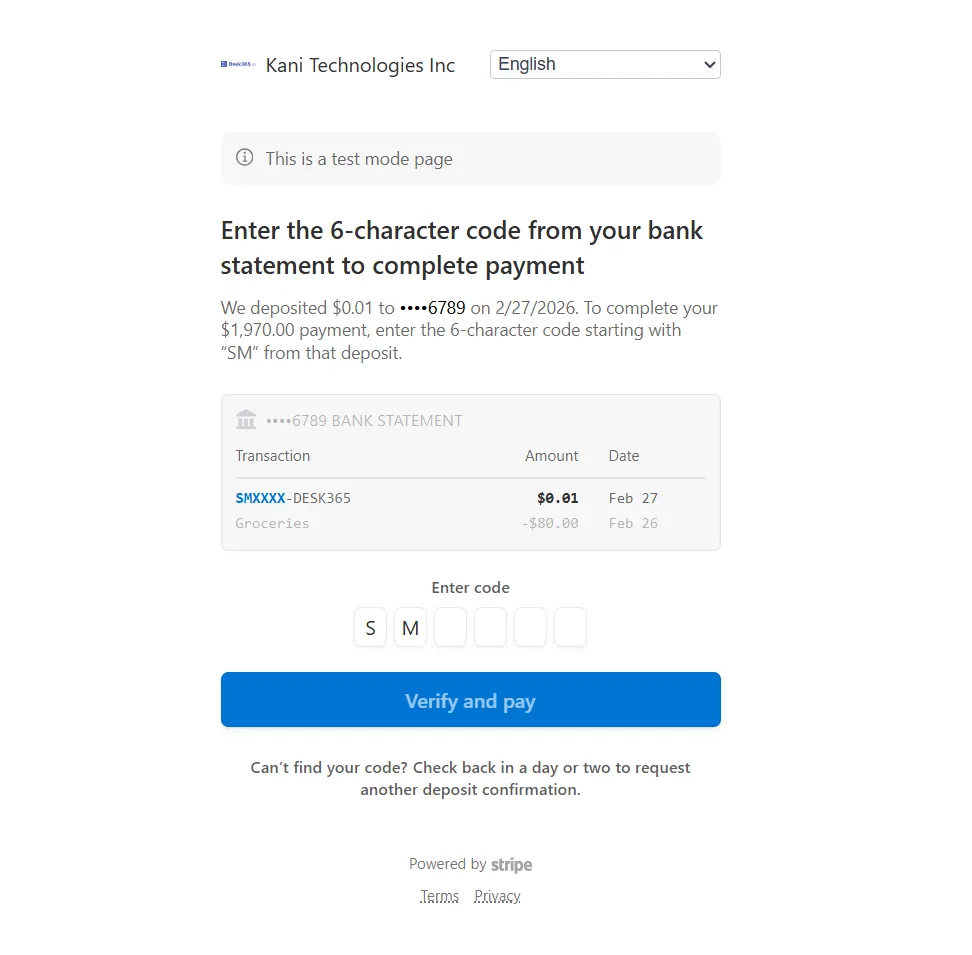Click the info circle icon on test mode banner
972x955 pixels.
245,158
